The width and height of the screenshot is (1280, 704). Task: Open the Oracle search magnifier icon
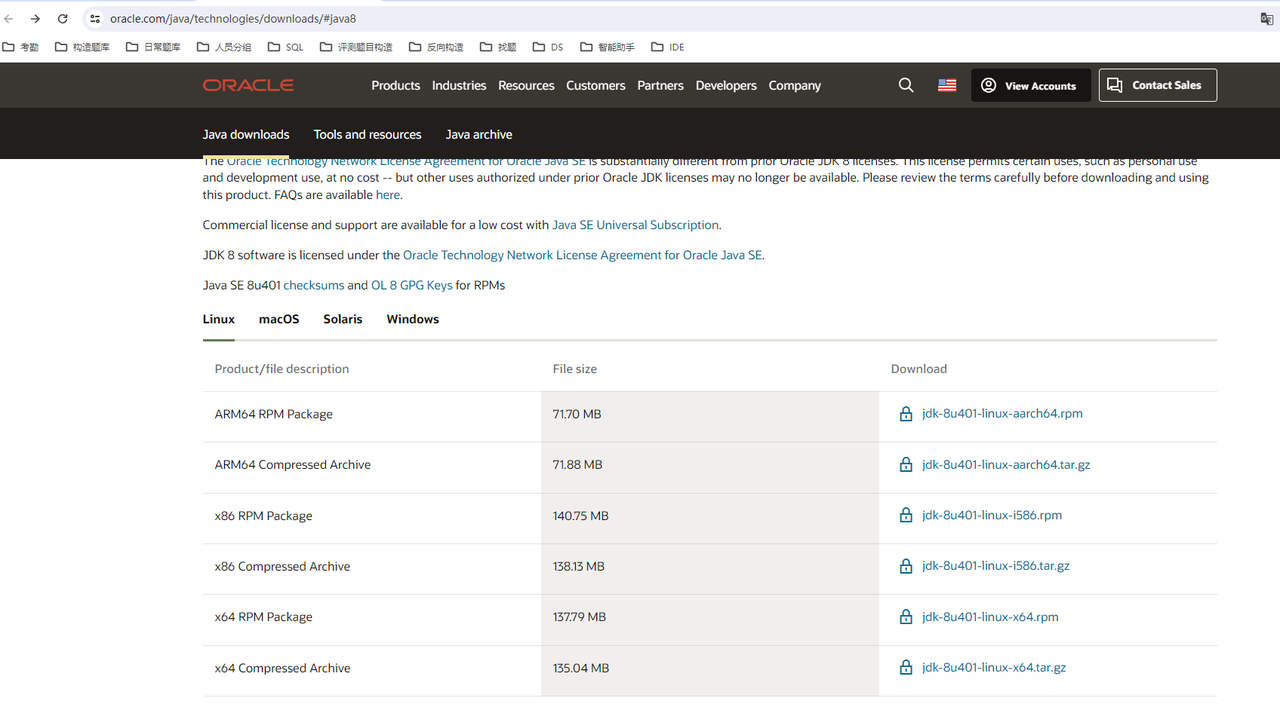point(906,86)
